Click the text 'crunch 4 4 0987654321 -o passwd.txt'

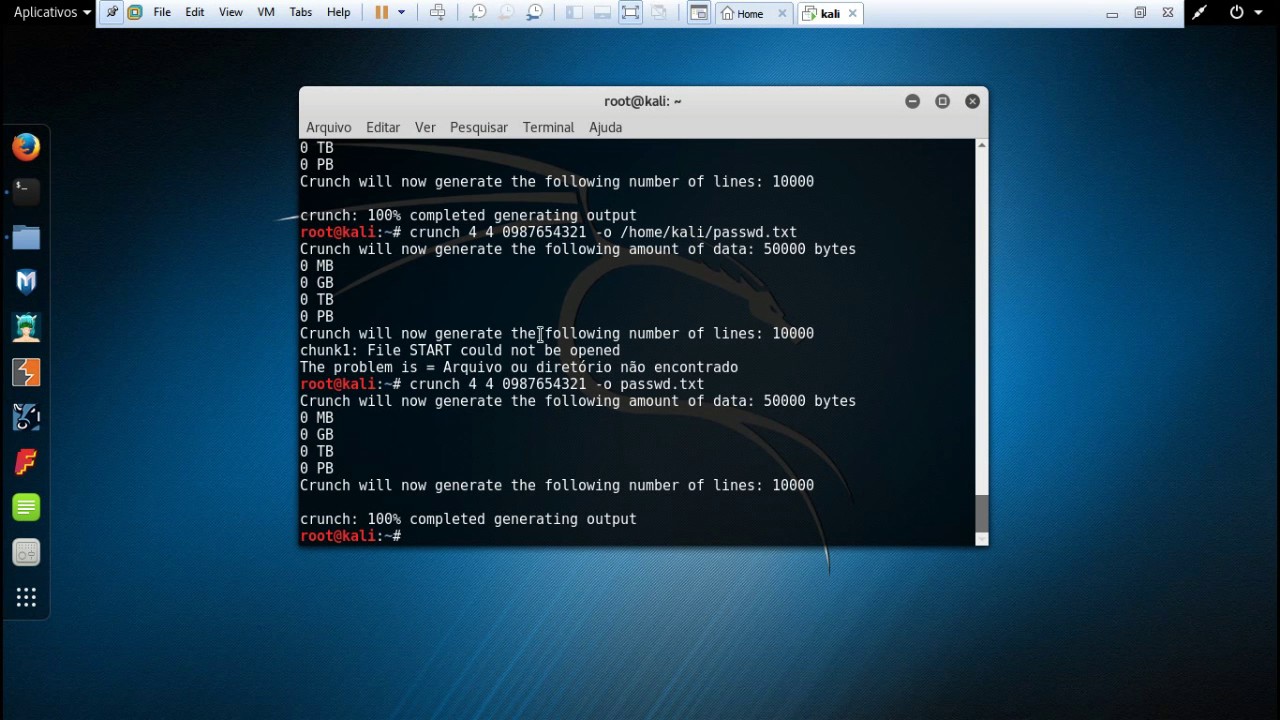point(556,384)
